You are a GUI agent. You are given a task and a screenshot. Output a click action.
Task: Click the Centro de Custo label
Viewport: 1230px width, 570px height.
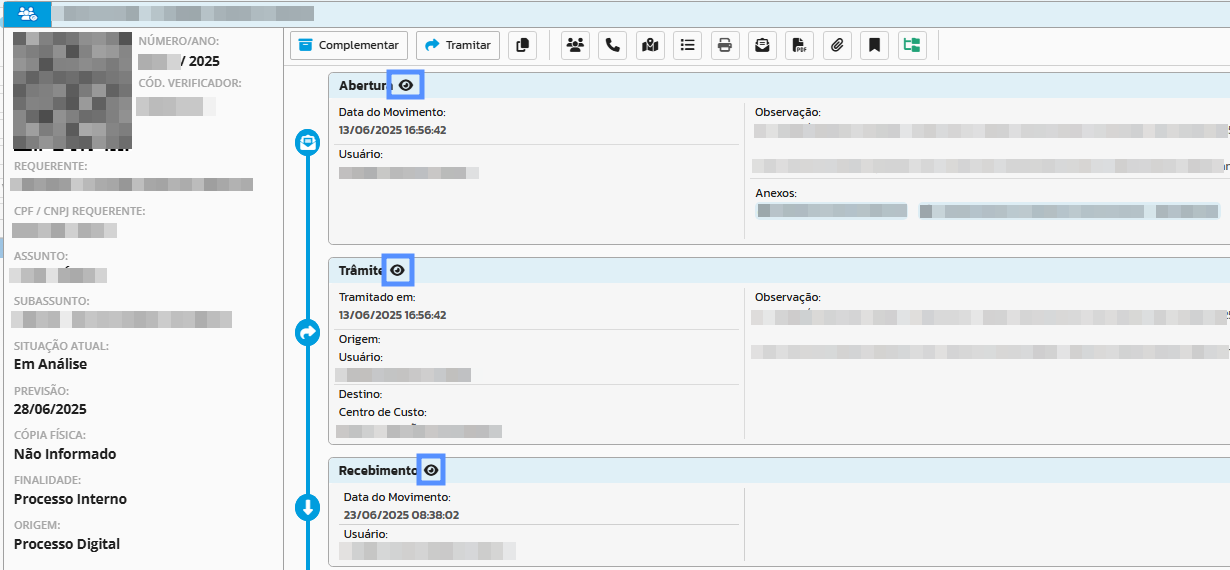383,412
